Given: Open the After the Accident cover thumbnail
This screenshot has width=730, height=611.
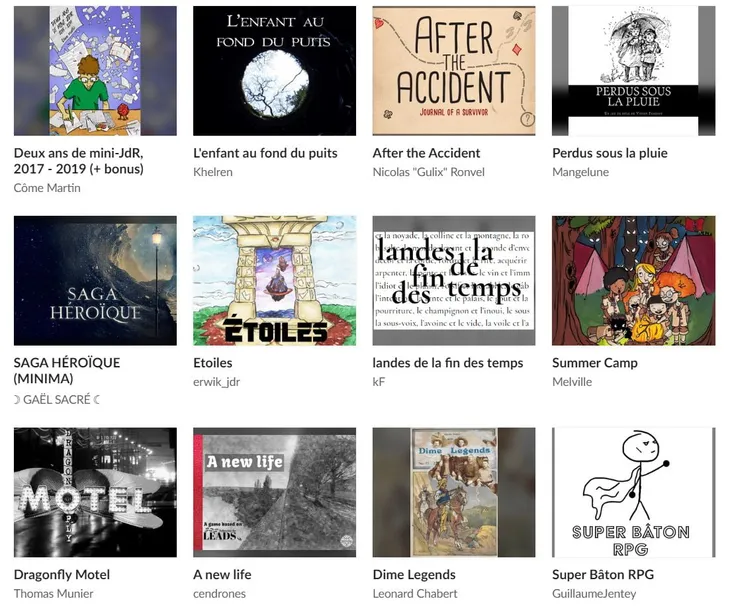Looking at the screenshot, I should pos(454,71).
